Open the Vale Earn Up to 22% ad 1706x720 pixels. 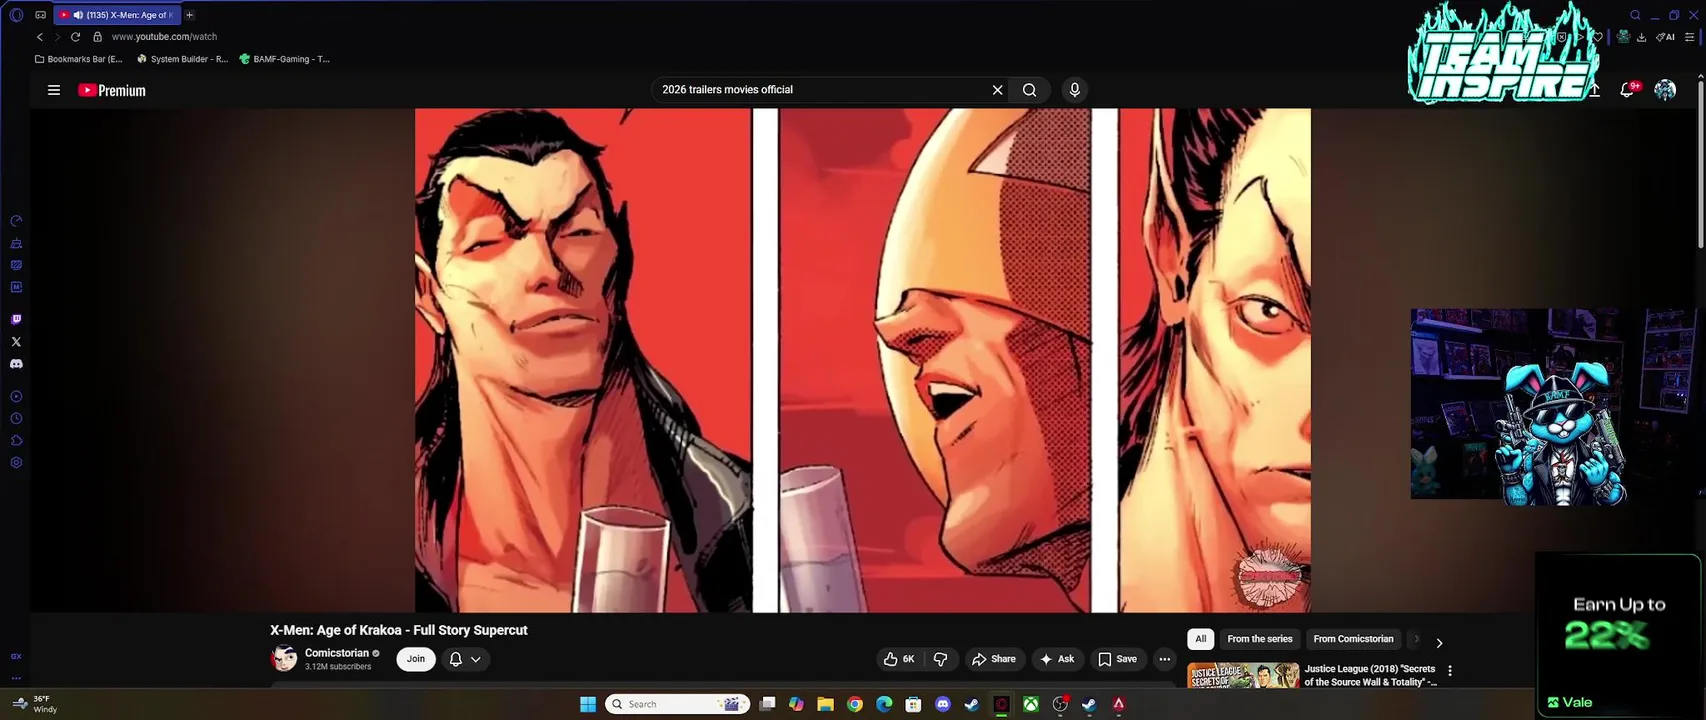1618,634
